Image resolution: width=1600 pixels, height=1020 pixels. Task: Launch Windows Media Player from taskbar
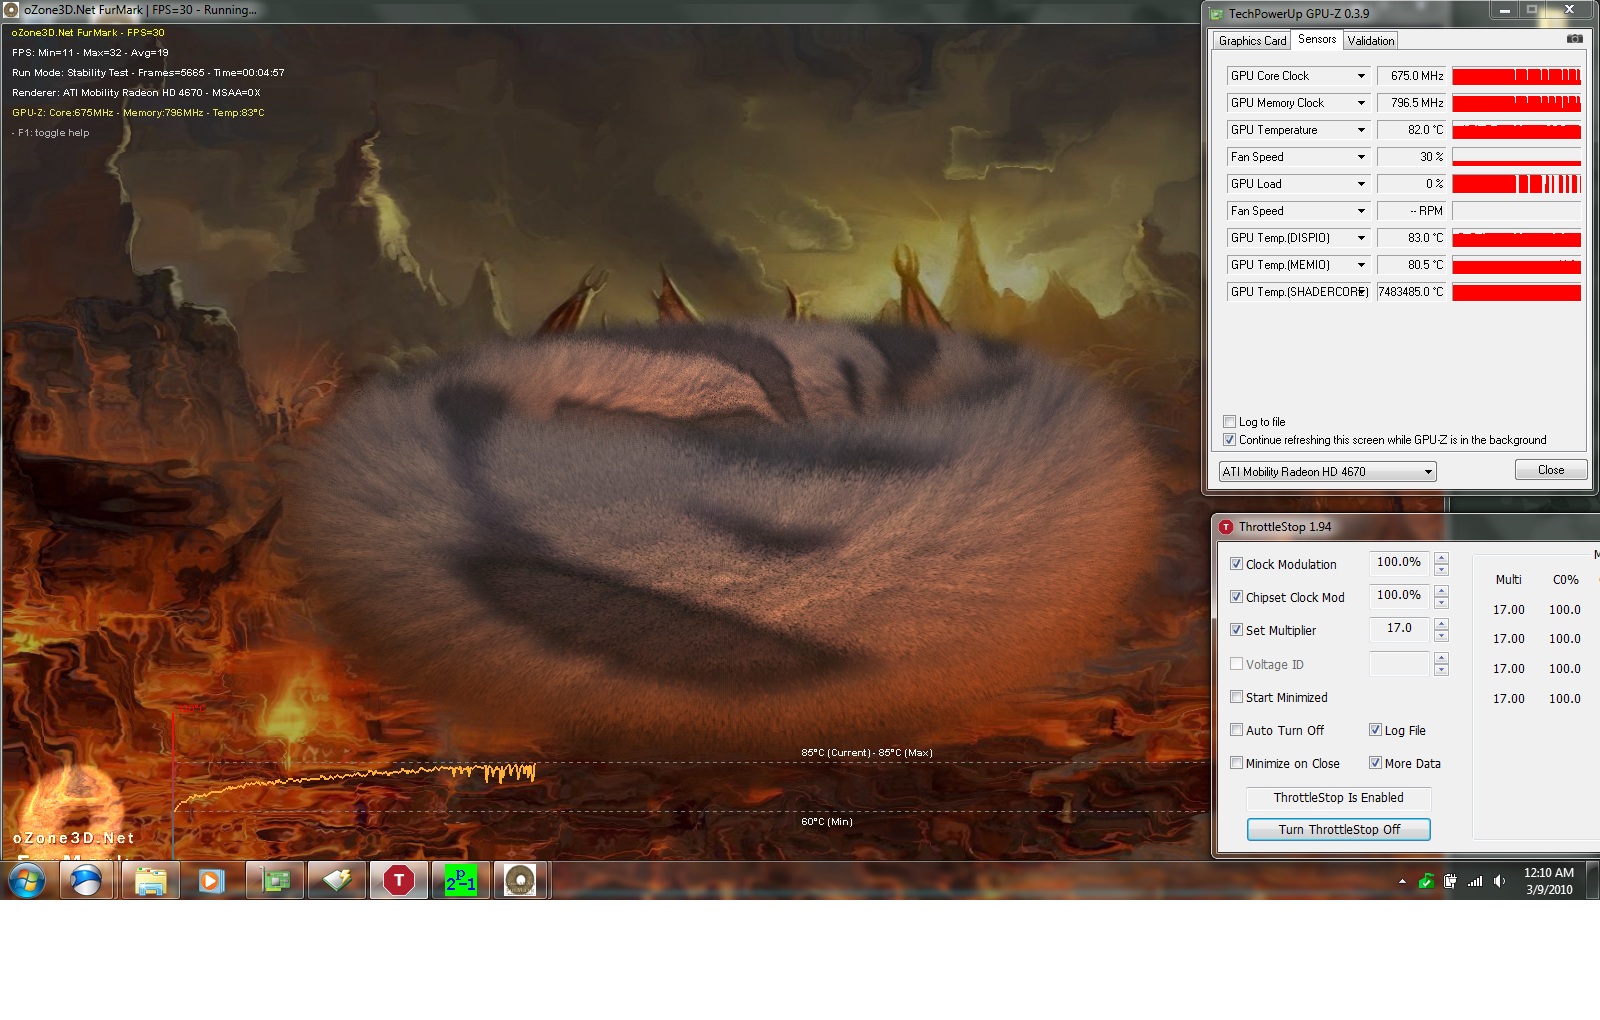point(211,881)
